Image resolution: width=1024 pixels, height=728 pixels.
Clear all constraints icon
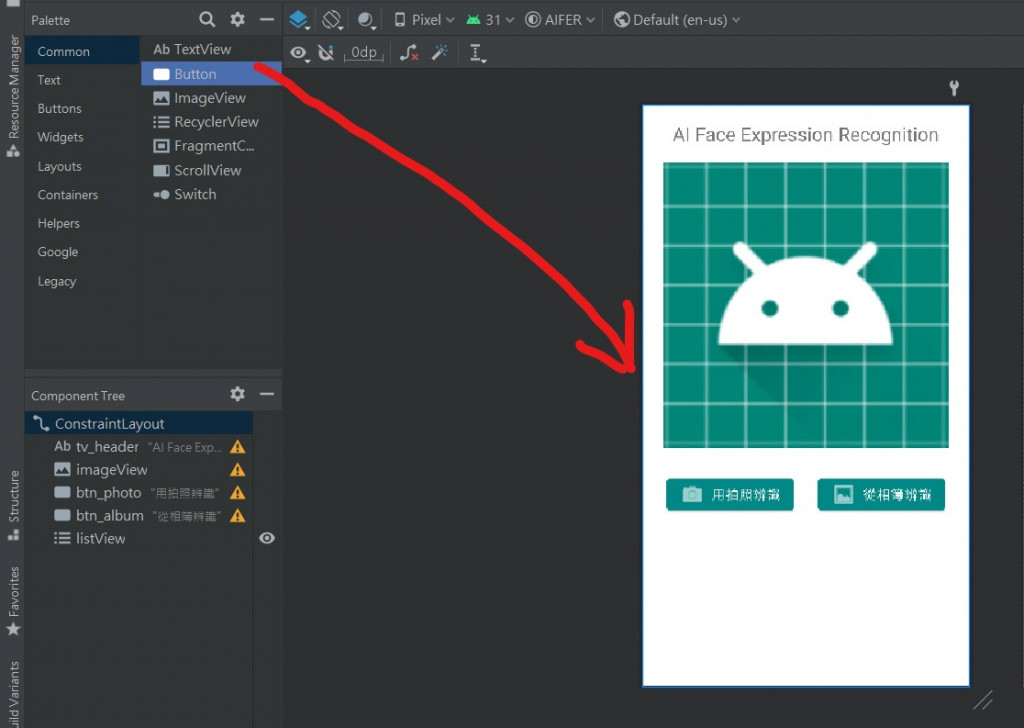point(409,53)
